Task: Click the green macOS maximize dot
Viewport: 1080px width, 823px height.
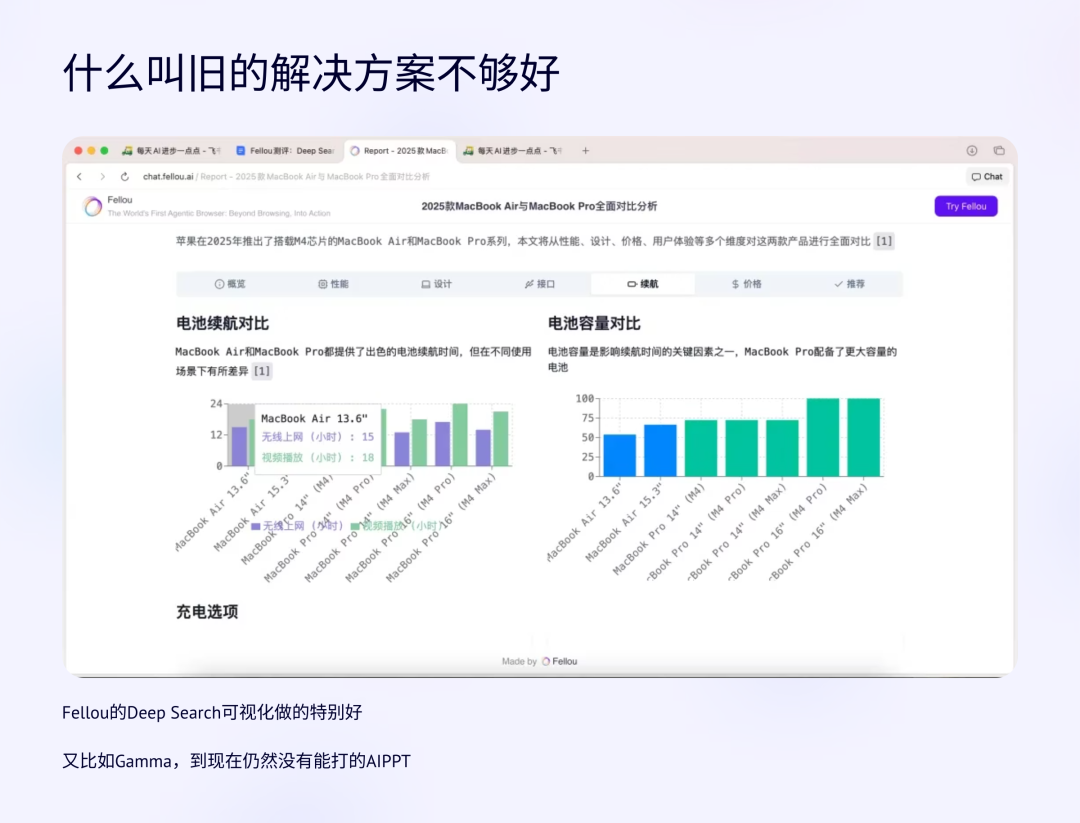Action: [104, 151]
